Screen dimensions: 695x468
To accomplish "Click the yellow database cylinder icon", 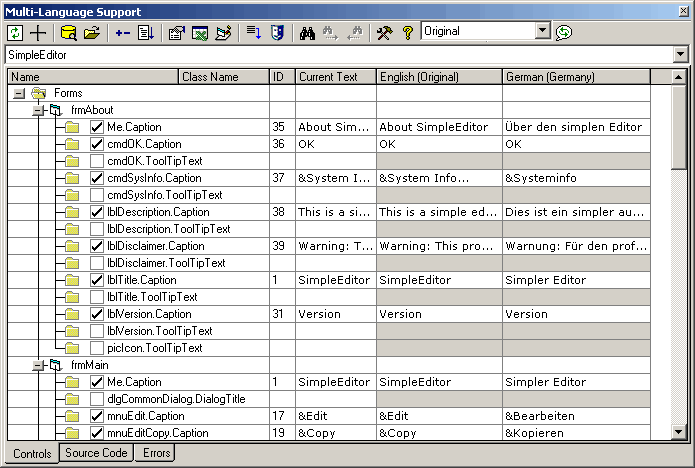I will 68,33.
